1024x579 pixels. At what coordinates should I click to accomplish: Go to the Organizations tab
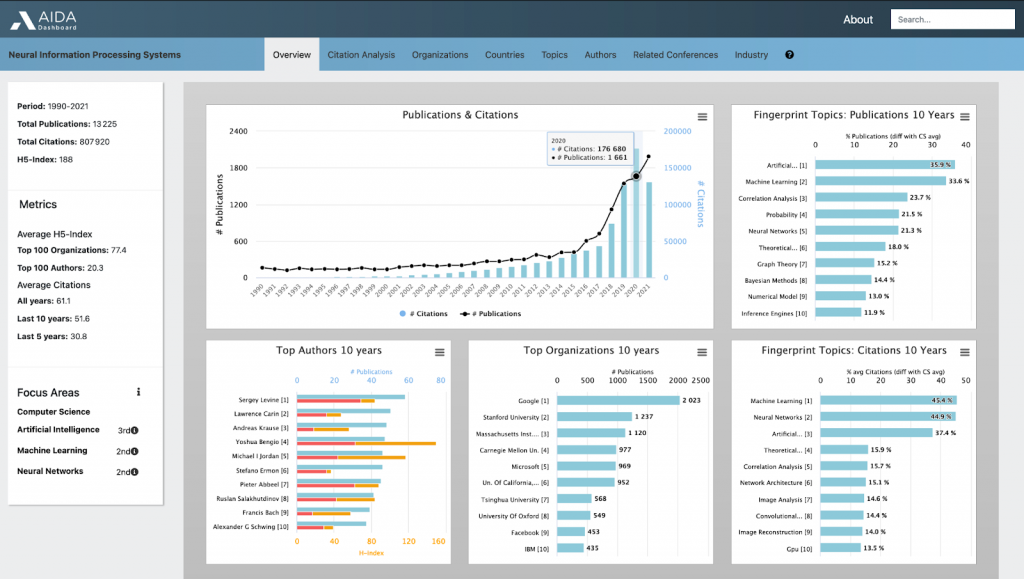(440, 55)
